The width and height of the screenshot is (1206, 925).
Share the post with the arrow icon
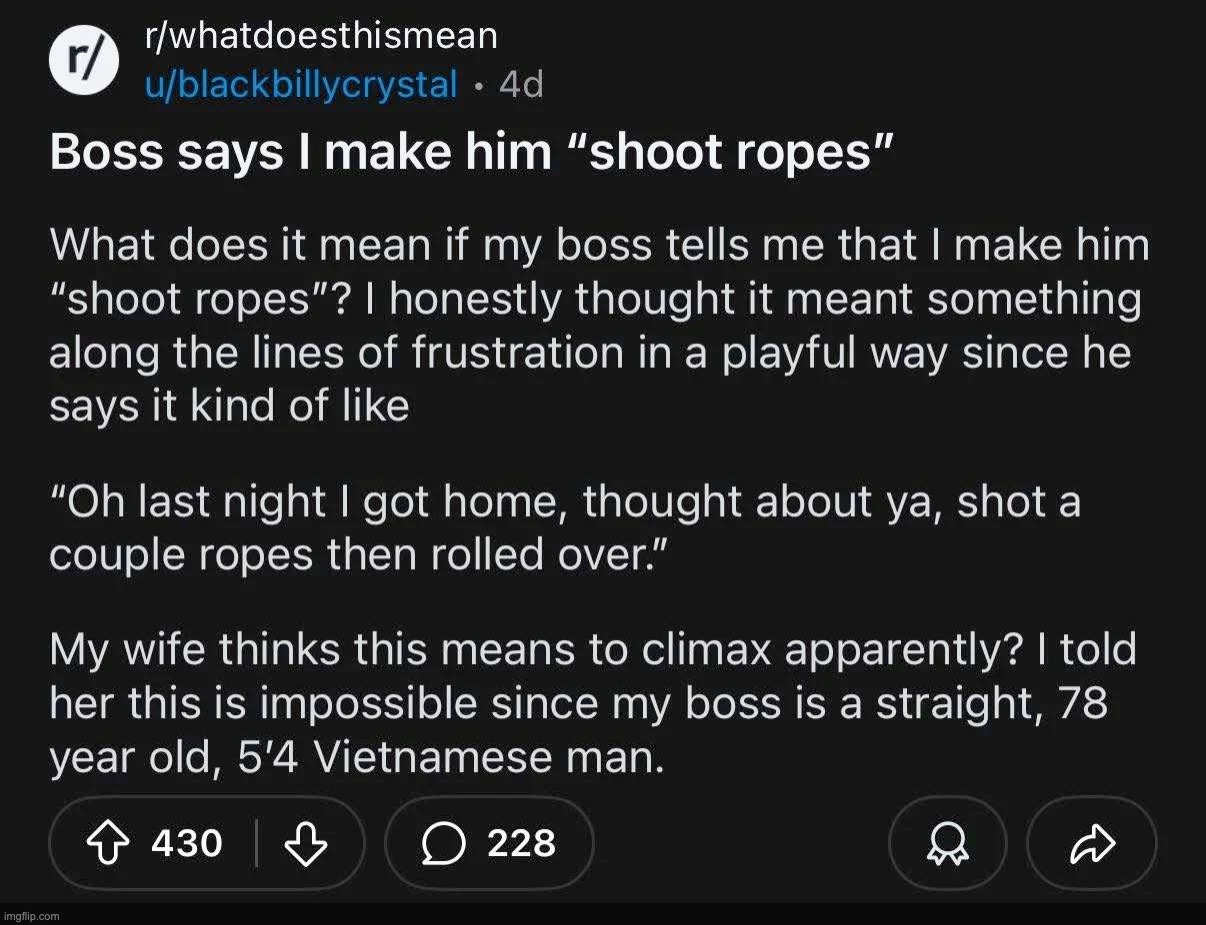tap(1091, 843)
